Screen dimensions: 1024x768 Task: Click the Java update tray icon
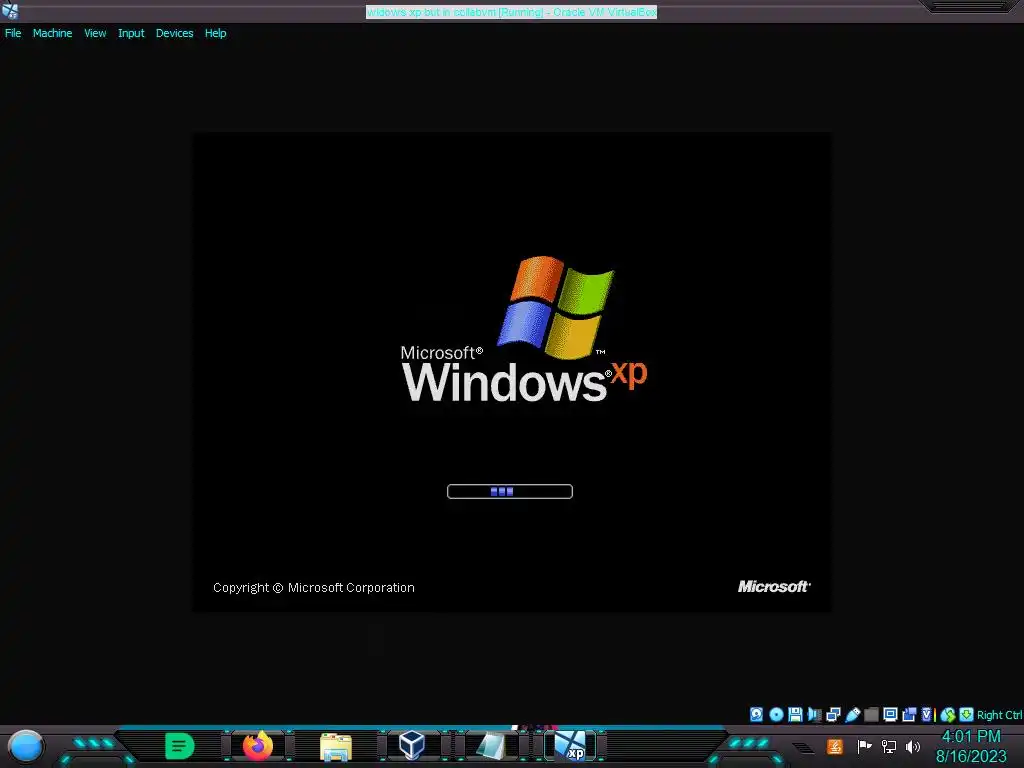[x=835, y=746]
